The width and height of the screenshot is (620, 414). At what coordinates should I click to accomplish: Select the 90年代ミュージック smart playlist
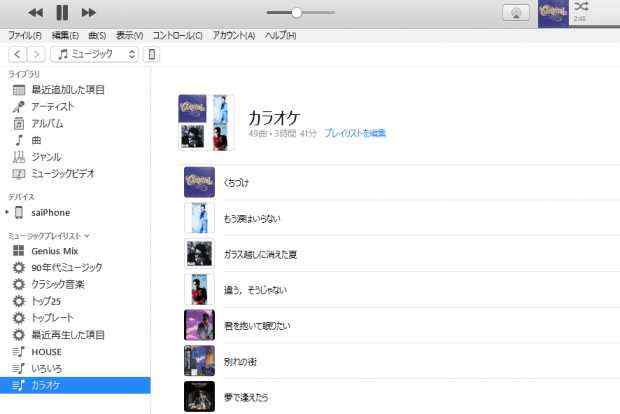[66, 268]
